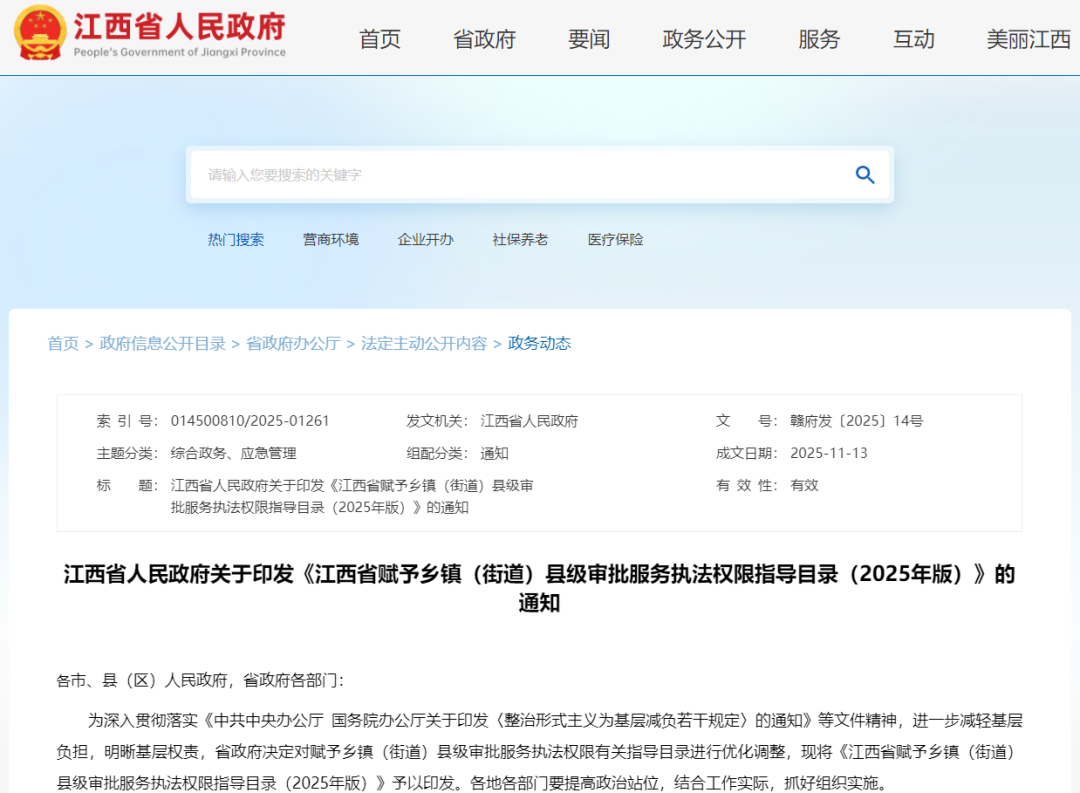Viewport: 1080px width, 793px height.
Task: Click the Jiangxi government national emblem logo
Action: pos(39,34)
